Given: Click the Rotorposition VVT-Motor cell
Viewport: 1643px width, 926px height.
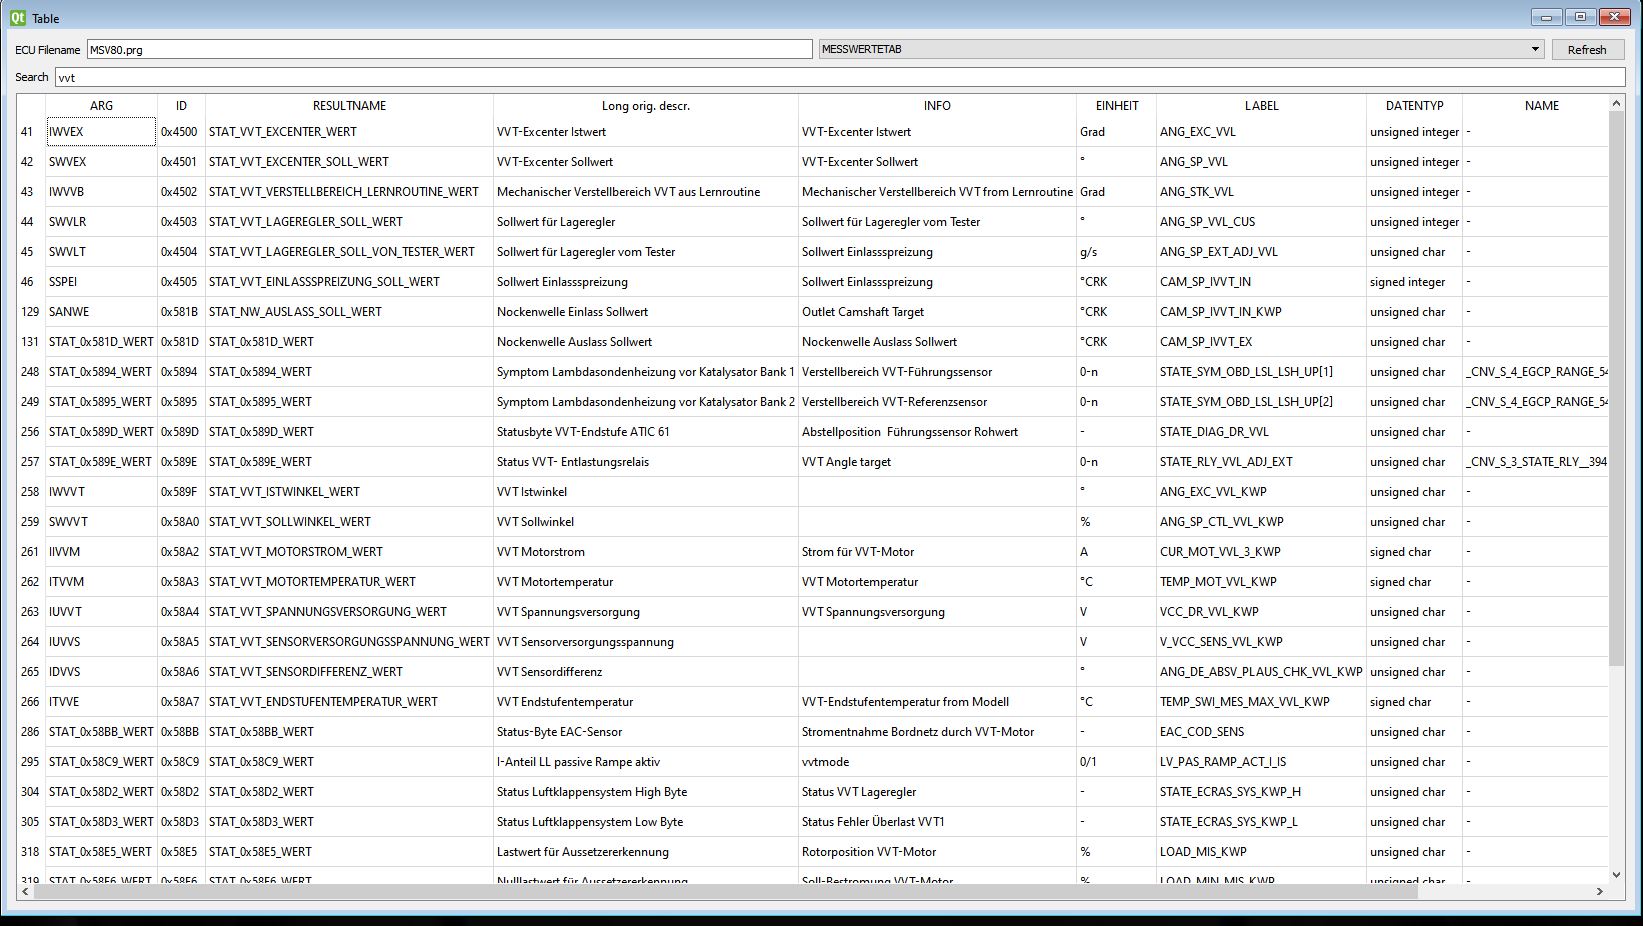Looking at the screenshot, I should click(937, 852).
